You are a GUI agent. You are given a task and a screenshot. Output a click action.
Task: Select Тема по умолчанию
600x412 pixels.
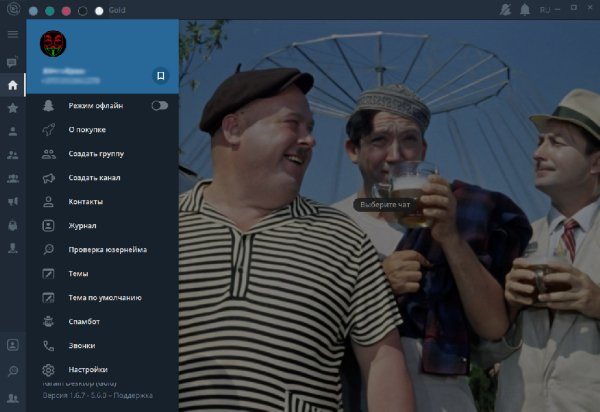(103, 298)
